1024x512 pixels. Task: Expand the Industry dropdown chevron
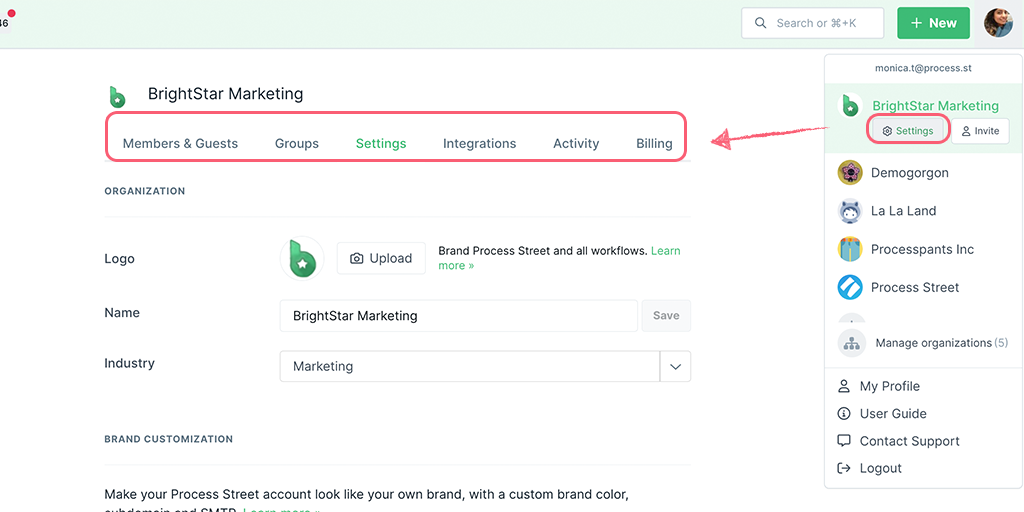(675, 366)
